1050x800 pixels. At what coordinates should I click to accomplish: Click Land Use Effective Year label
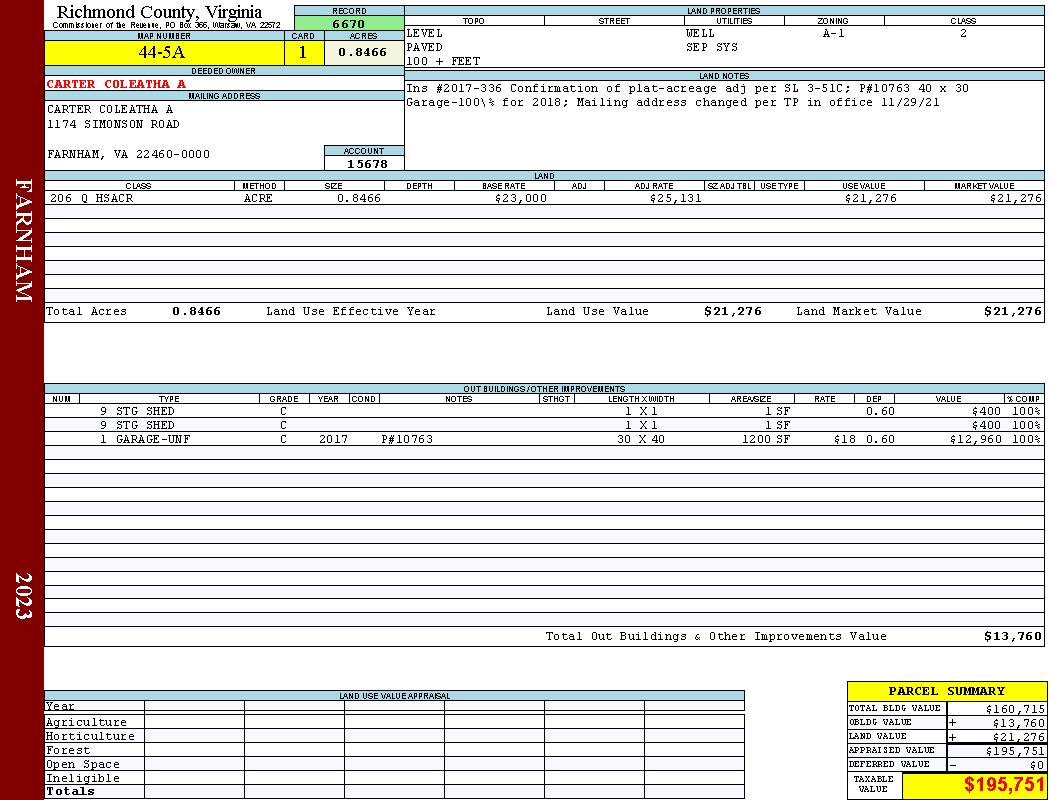coord(351,311)
